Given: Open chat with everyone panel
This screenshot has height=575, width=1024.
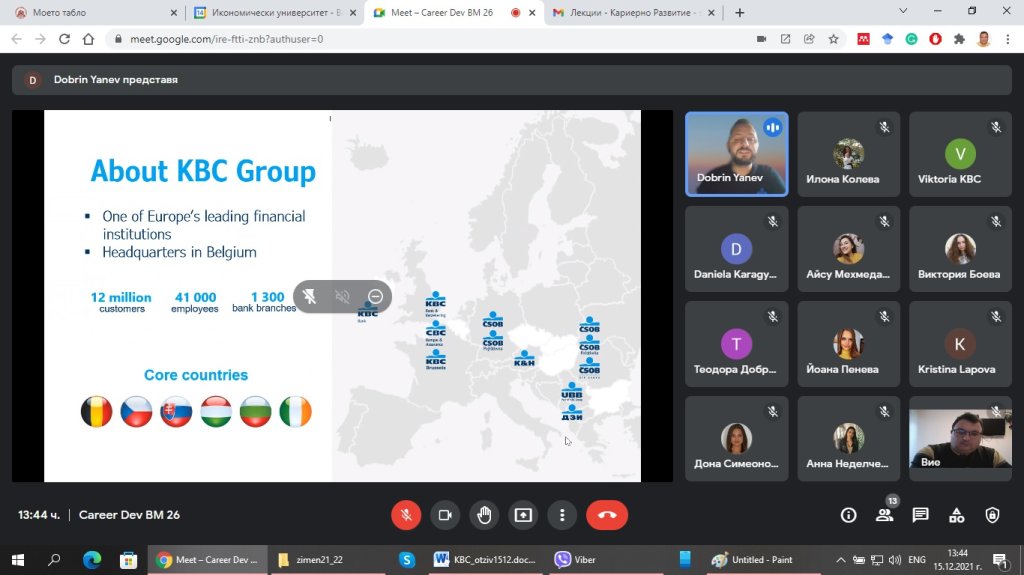Looking at the screenshot, I should (920, 516).
